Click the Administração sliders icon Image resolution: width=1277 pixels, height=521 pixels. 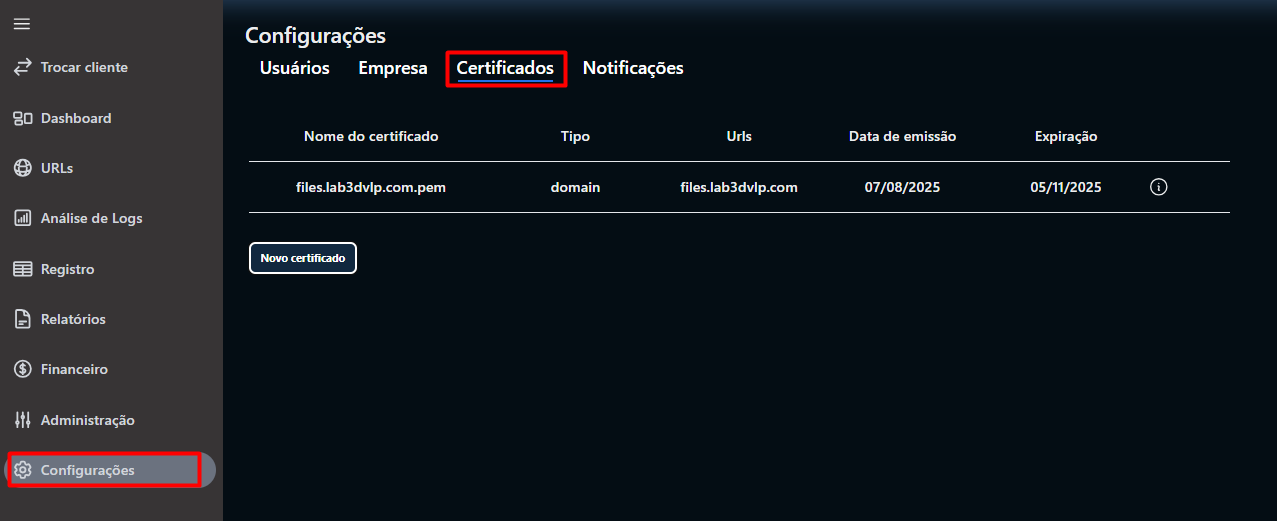point(22,420)
